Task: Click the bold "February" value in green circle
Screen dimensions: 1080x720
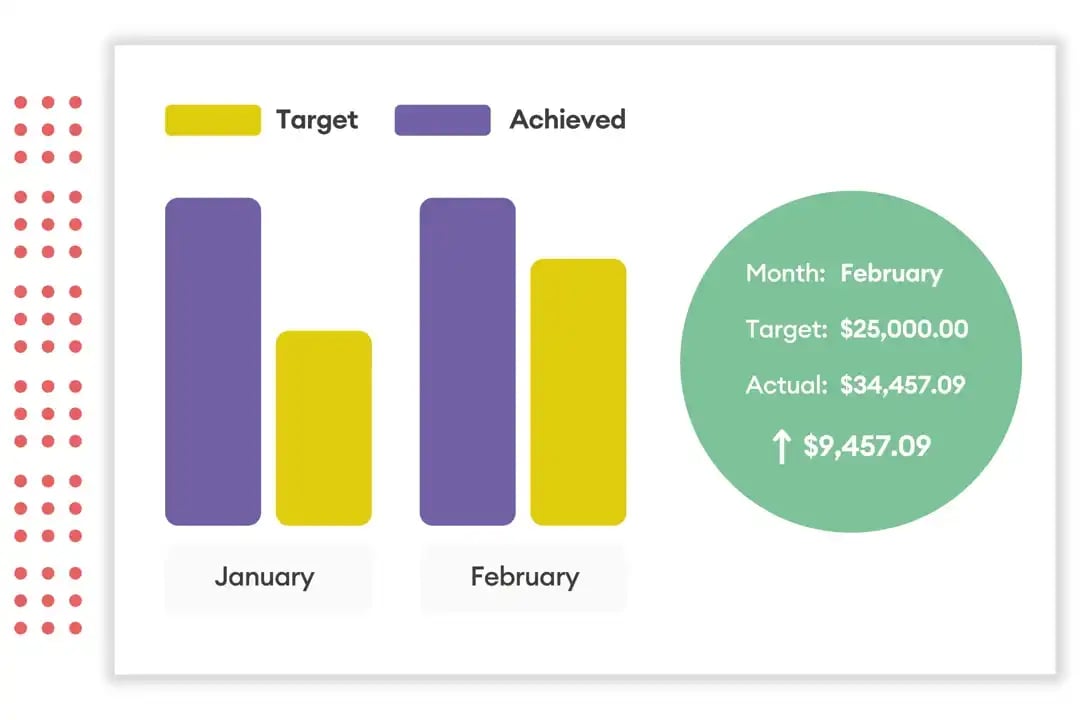Action: (x=891, y=274)
